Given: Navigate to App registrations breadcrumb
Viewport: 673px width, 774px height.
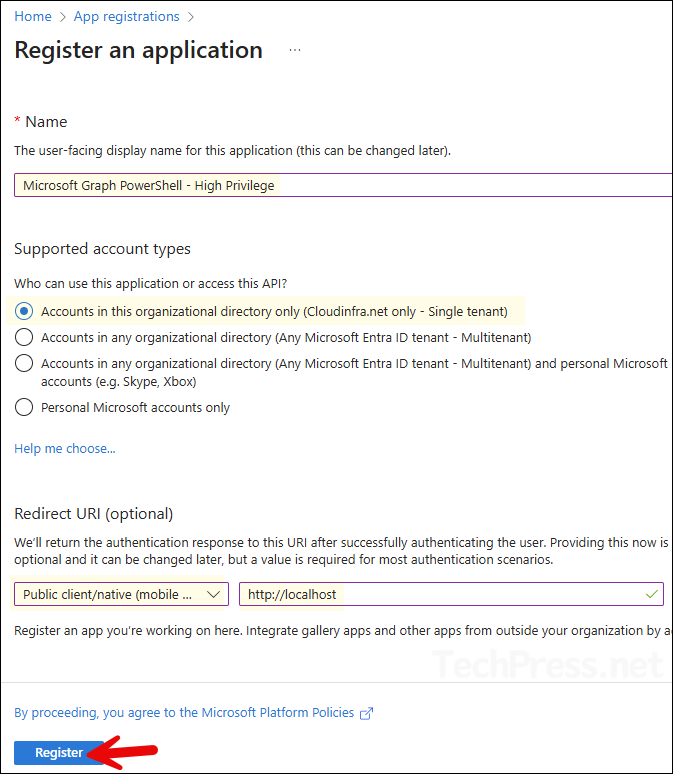Looking at the screenshot, I should pos(127,17).
